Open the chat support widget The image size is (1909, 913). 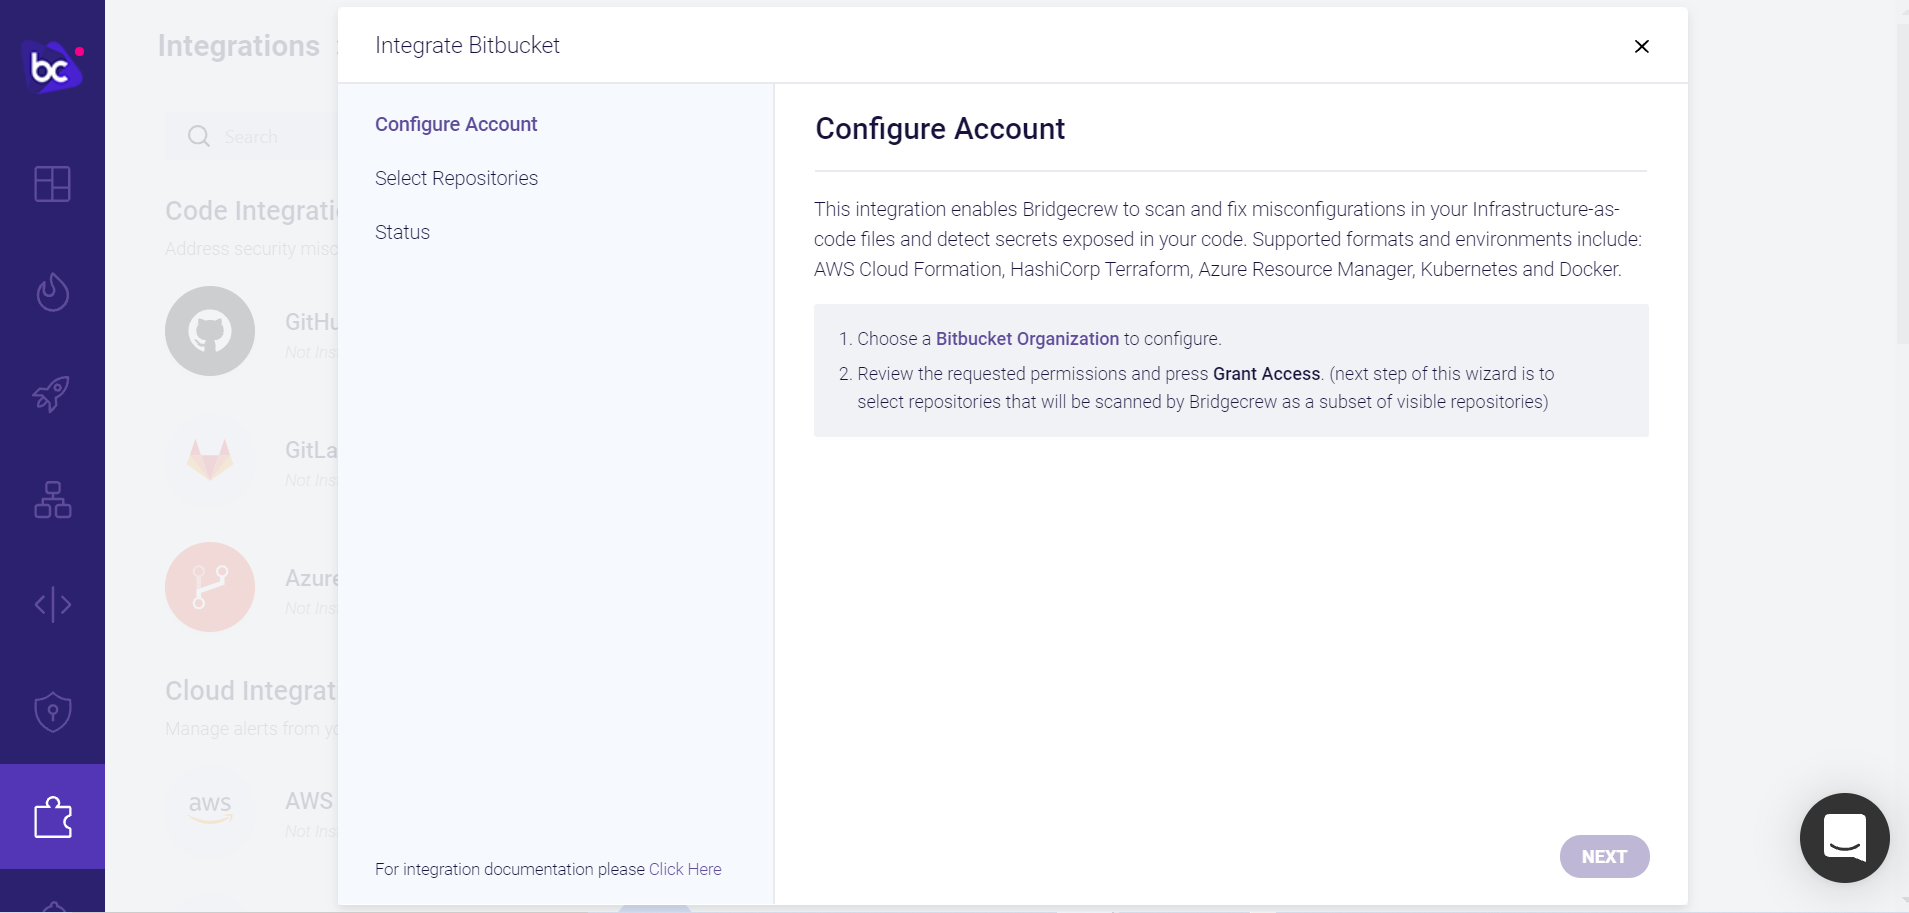[1844, 838]
